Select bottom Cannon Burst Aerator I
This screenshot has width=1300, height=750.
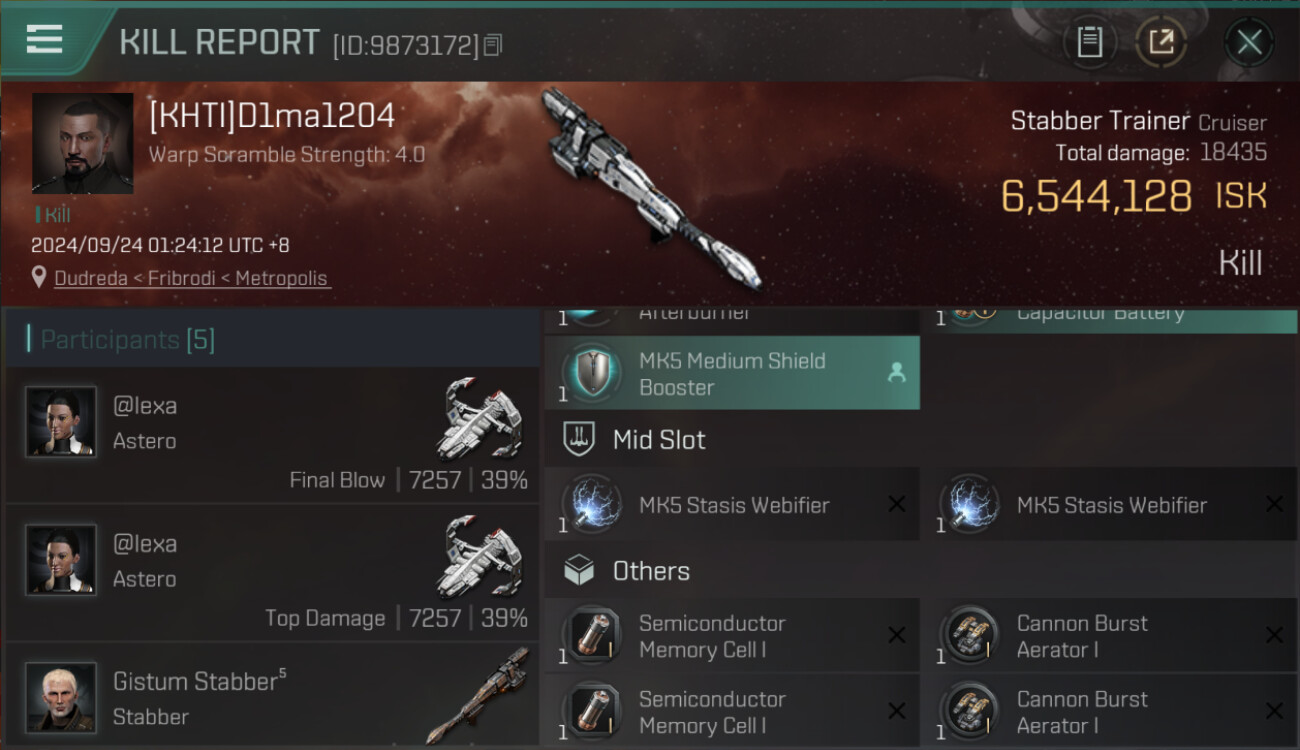[x=1110, y=712]
